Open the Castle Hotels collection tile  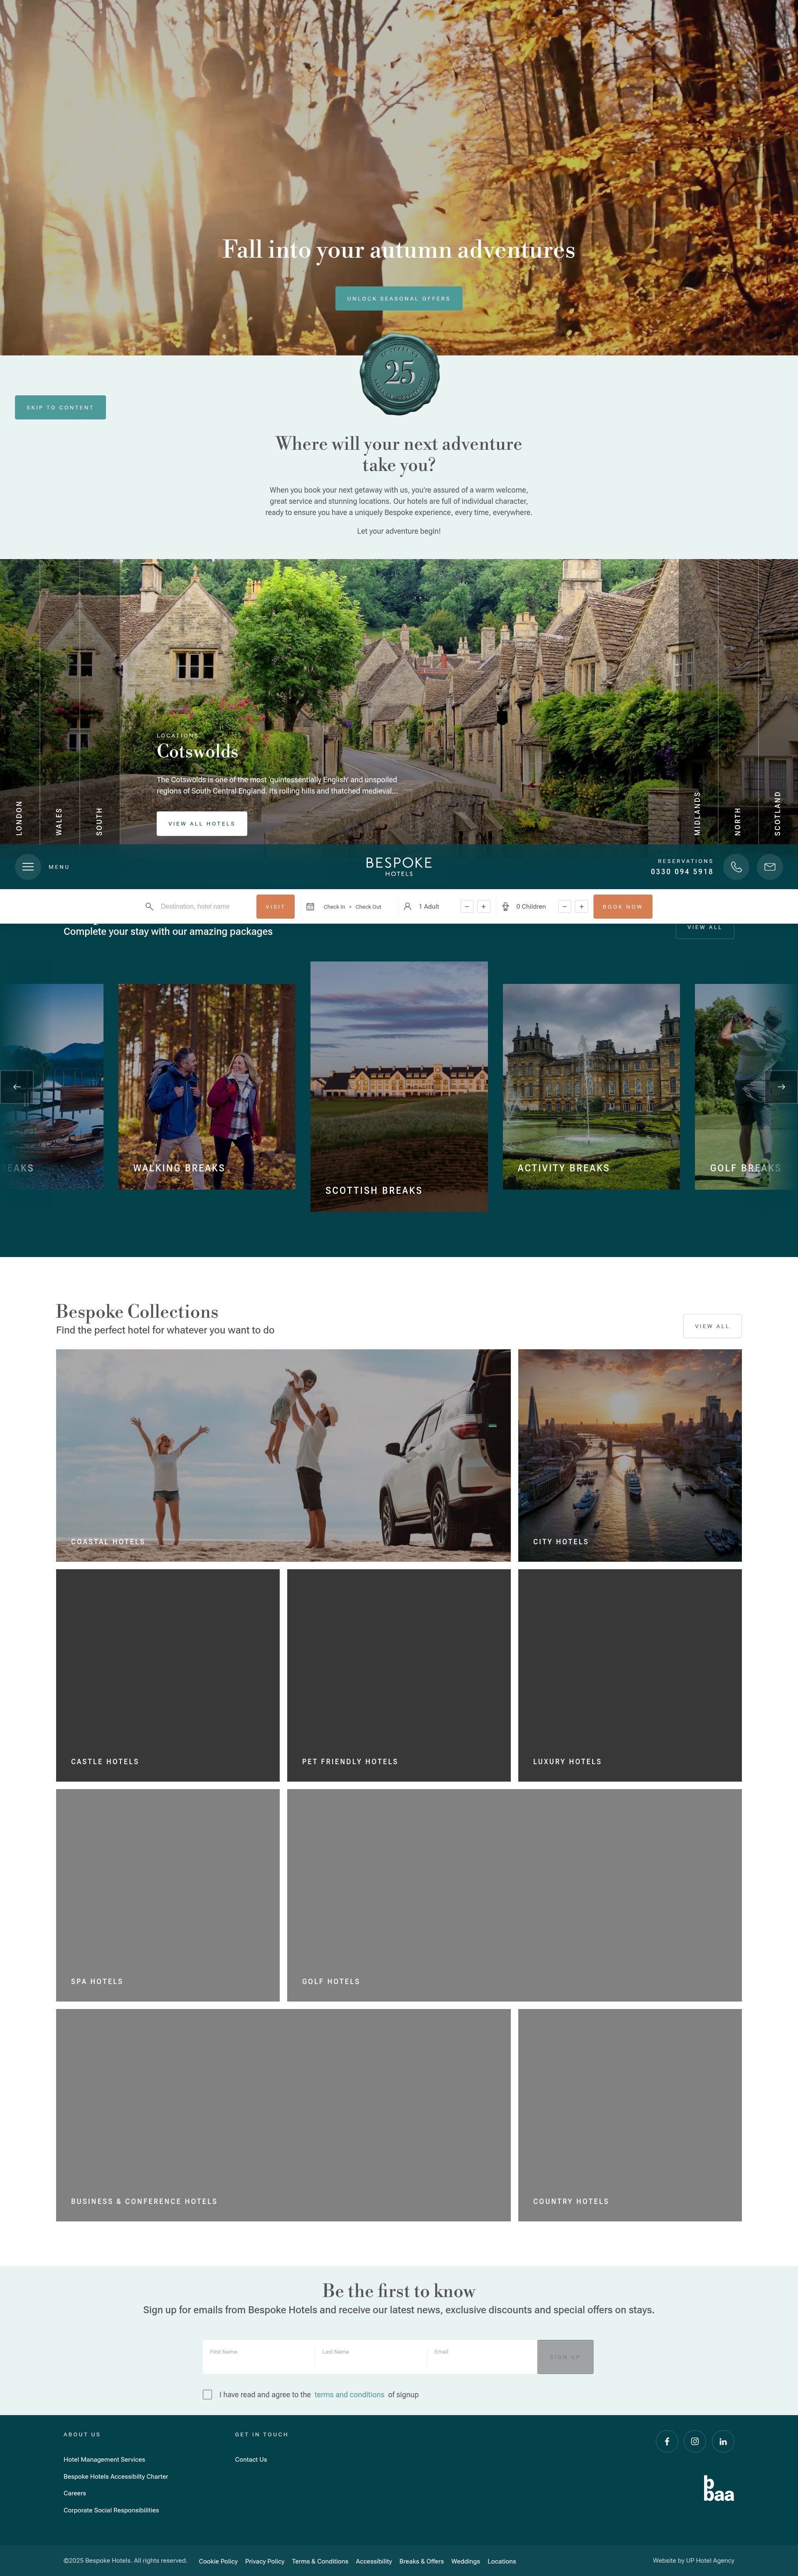(168, 1675)
